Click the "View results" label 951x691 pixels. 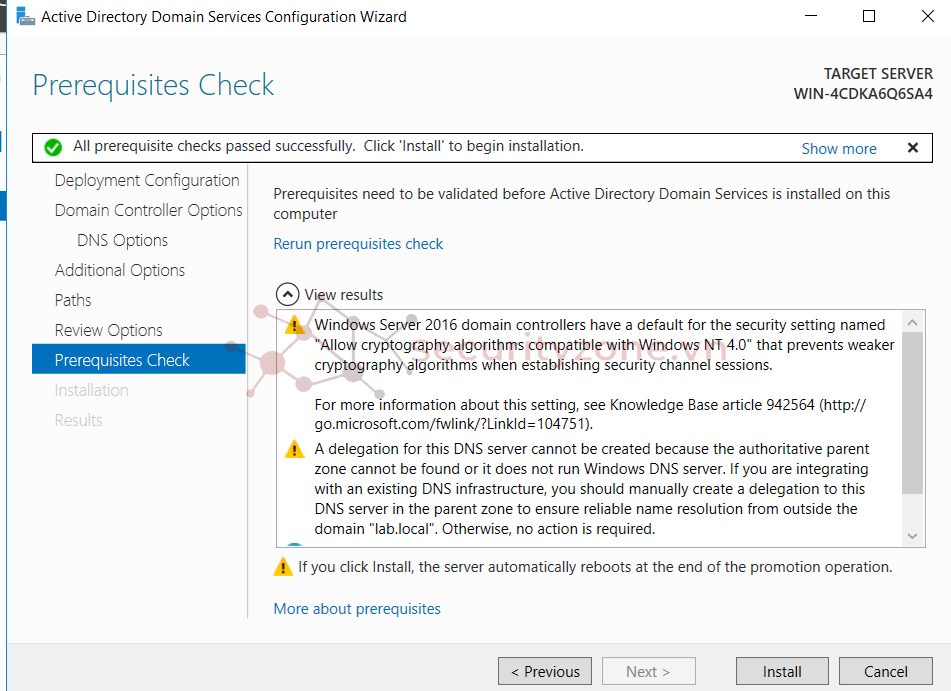(x=343, y=295)
